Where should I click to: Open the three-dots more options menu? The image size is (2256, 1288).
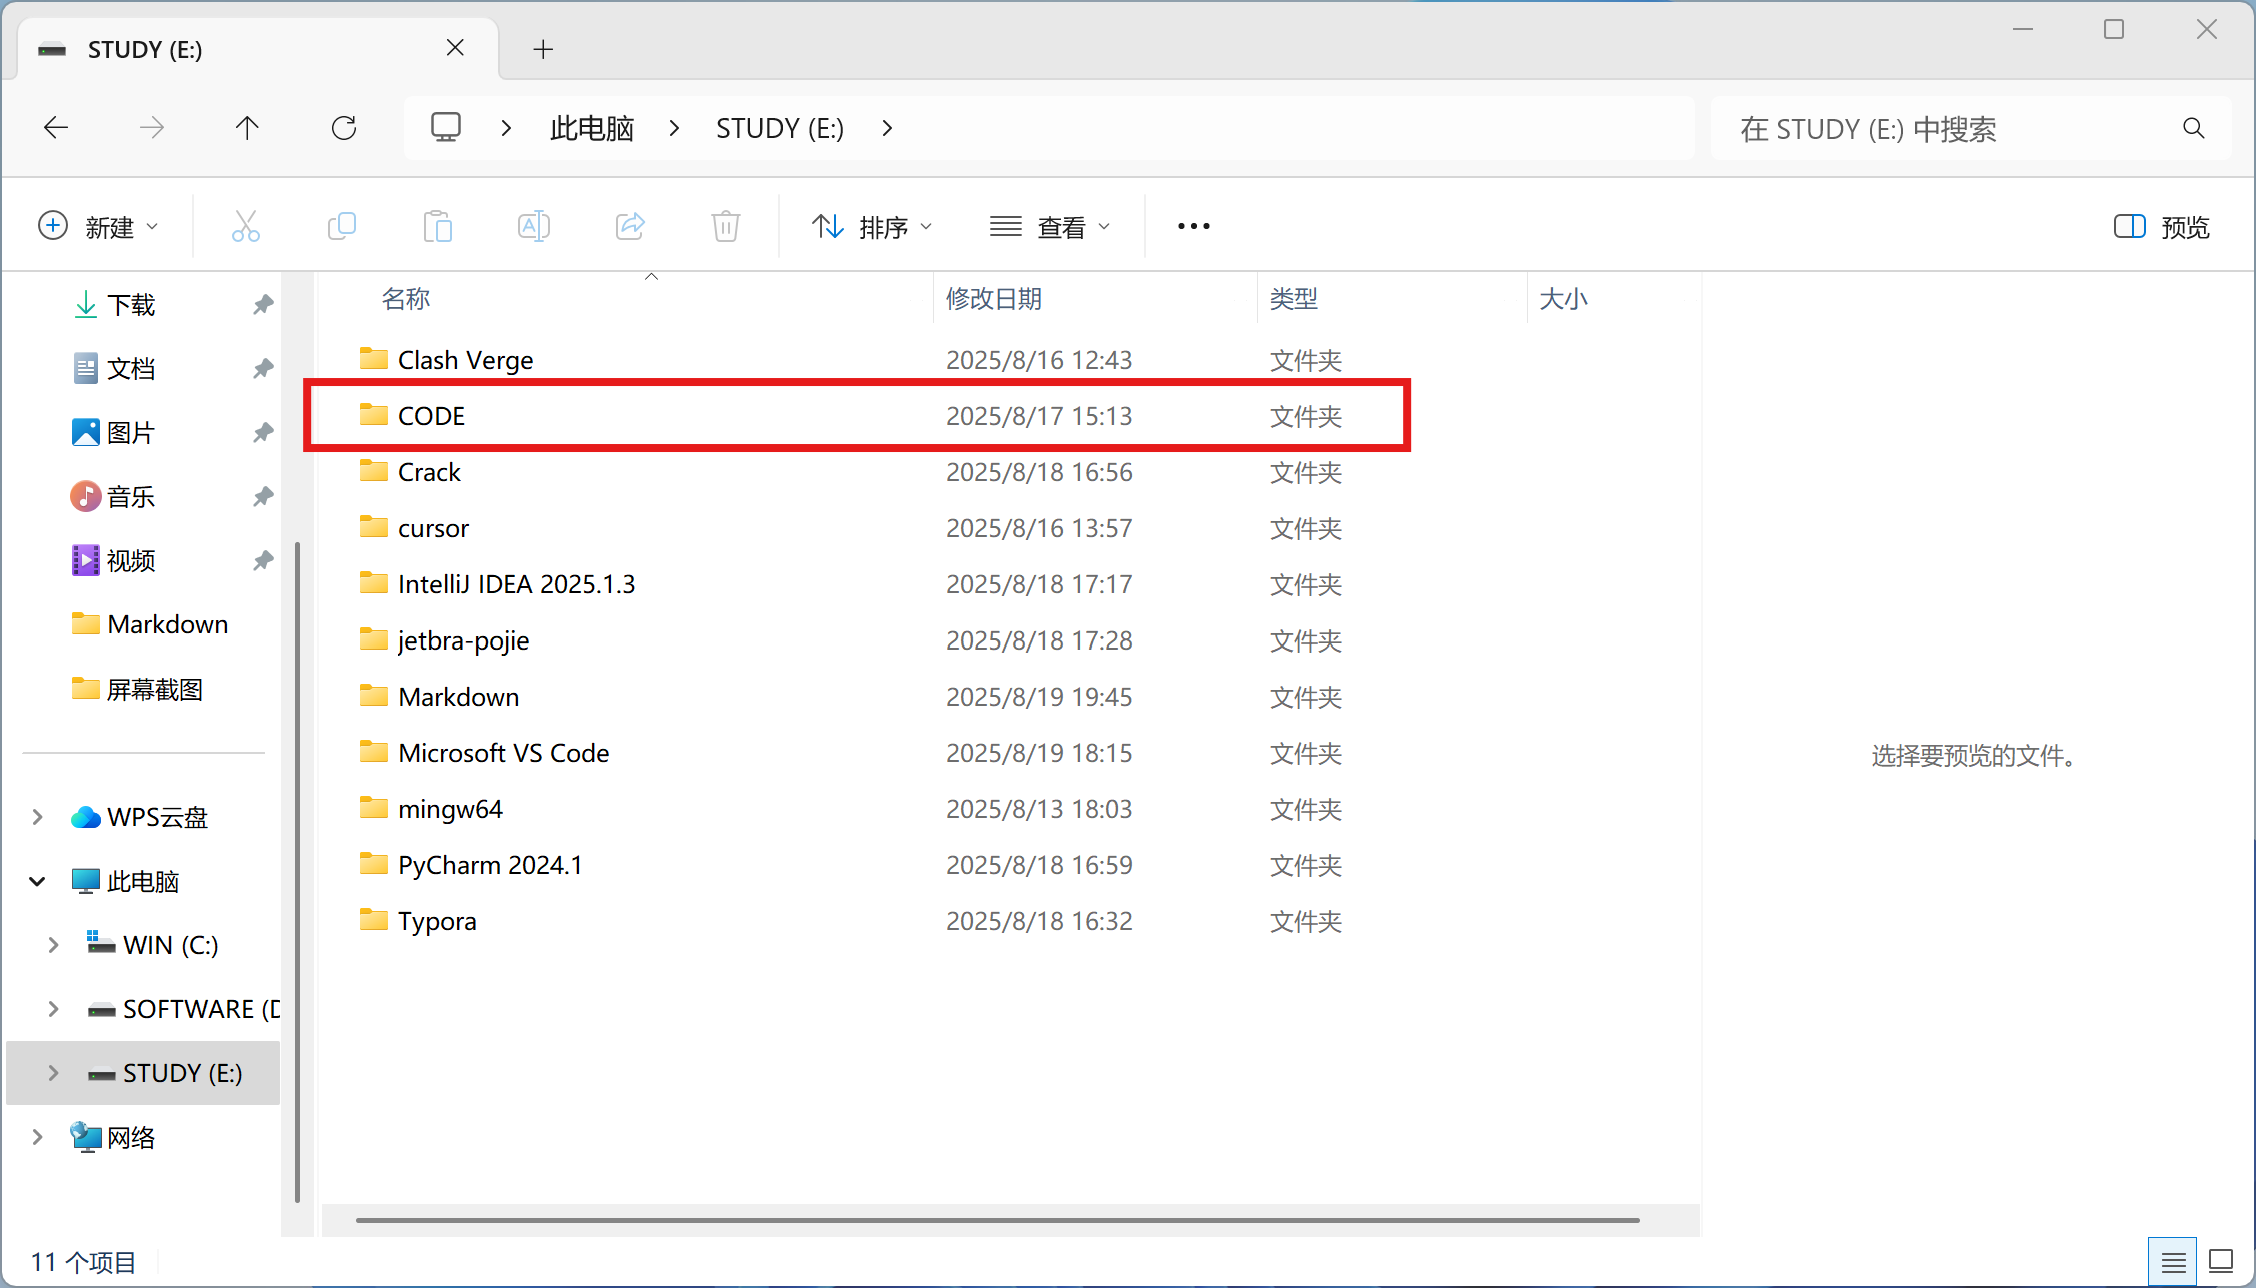tap(1193, 227)
